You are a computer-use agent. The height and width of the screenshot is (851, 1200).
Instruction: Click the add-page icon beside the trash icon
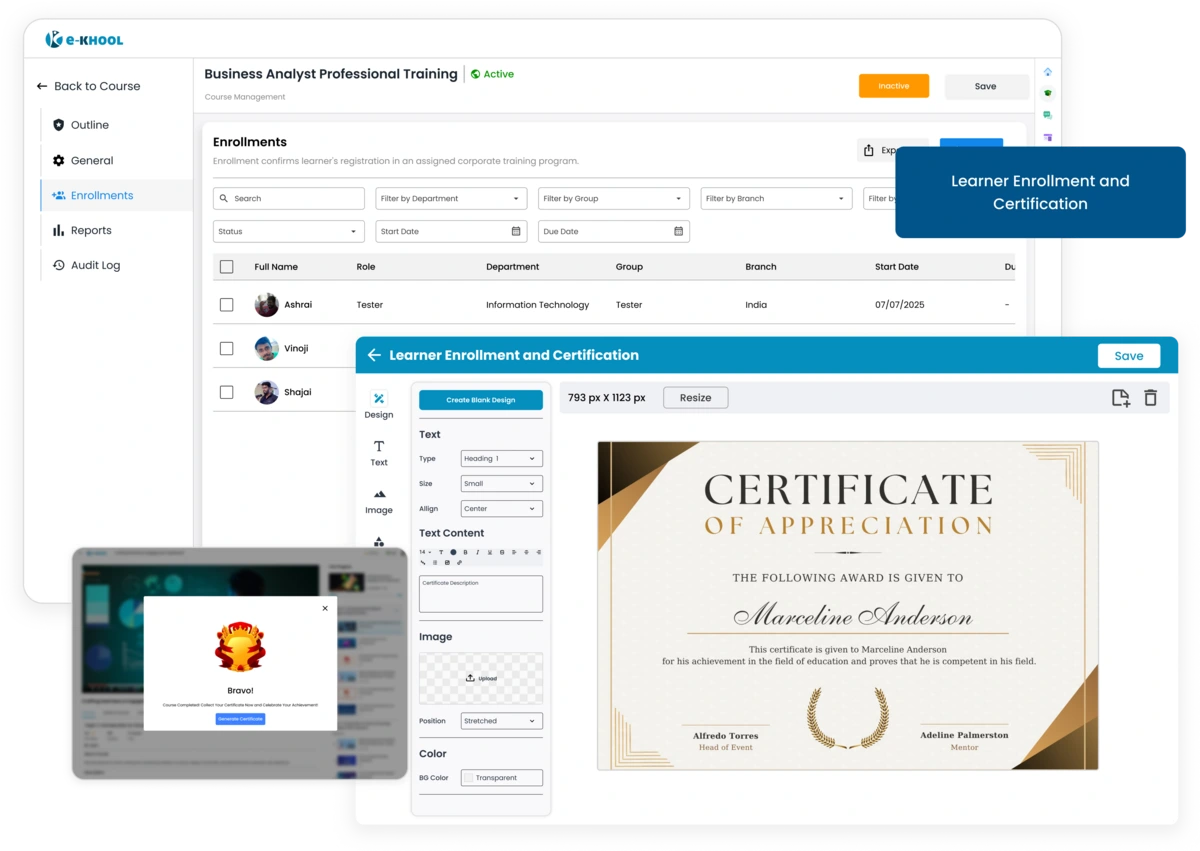click(1119, 397)
